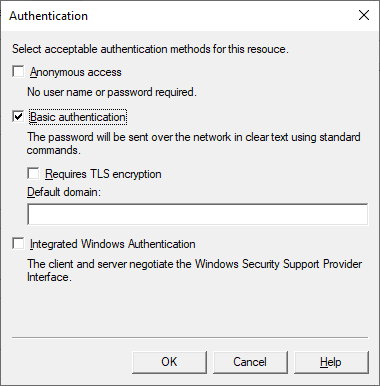The height and width of the screenshot is (386, 380).
Task: Open the Help button
Action: click(x=331, y=362)
